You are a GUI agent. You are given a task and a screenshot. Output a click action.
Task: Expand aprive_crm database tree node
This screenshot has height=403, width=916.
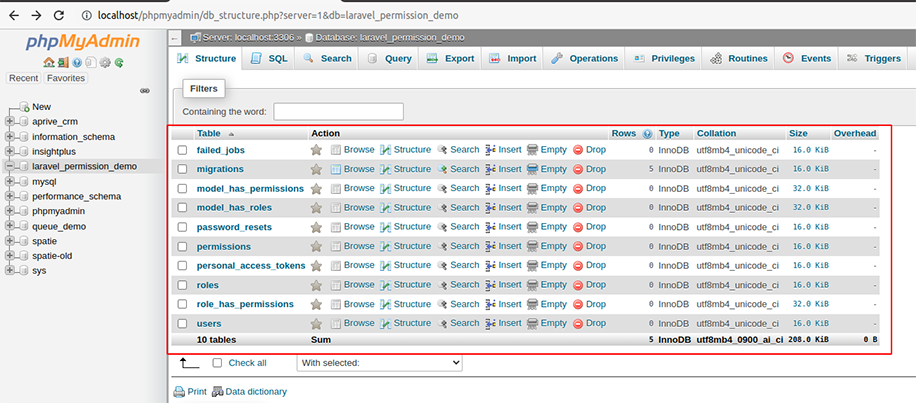(x=9, y=121)
